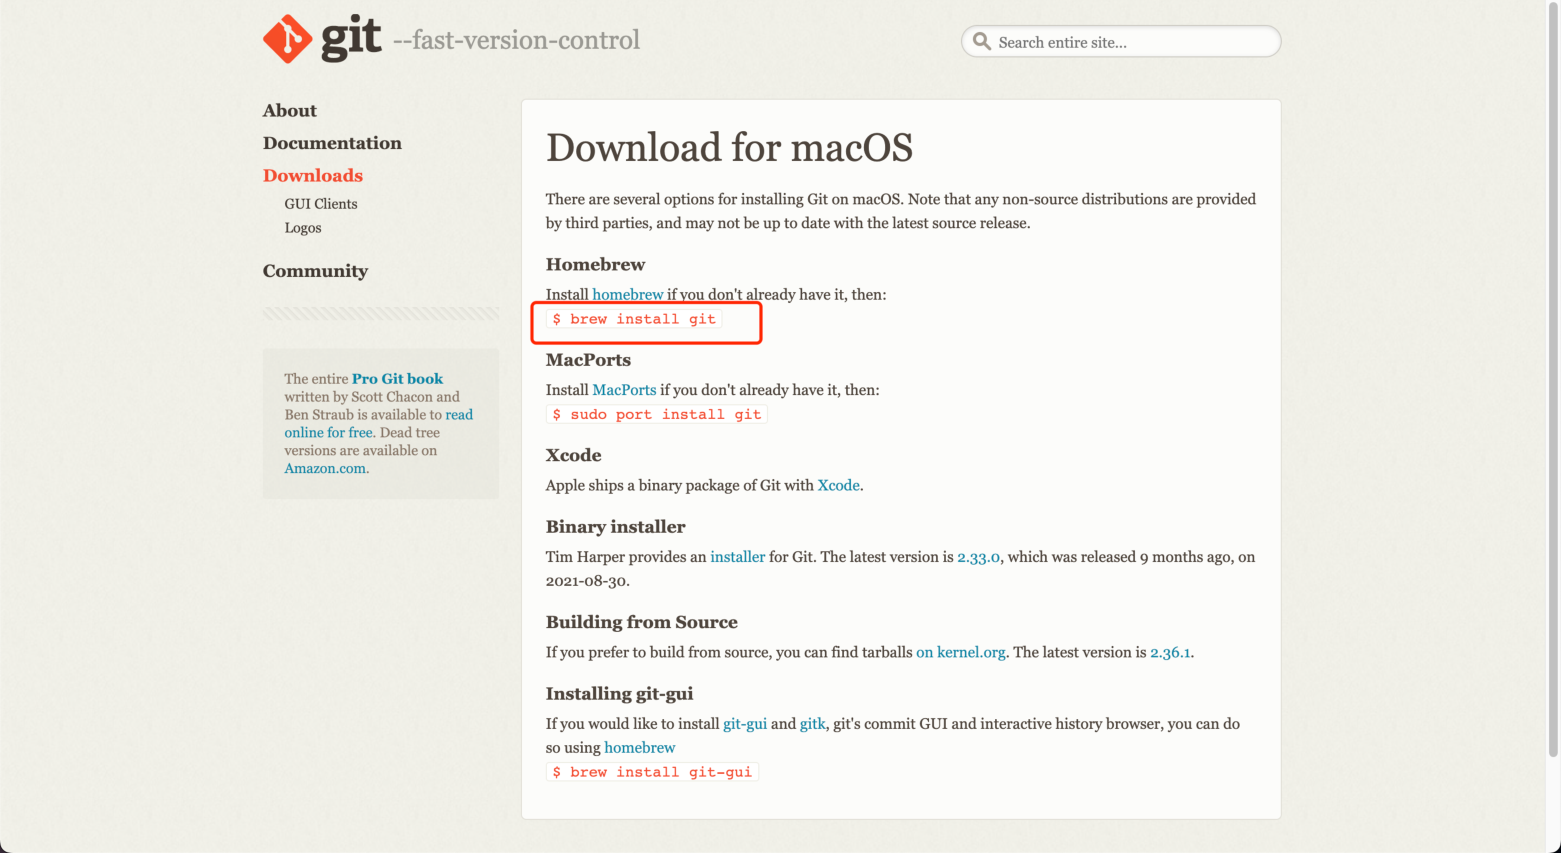Open the Community section

[x=315, y=271]
